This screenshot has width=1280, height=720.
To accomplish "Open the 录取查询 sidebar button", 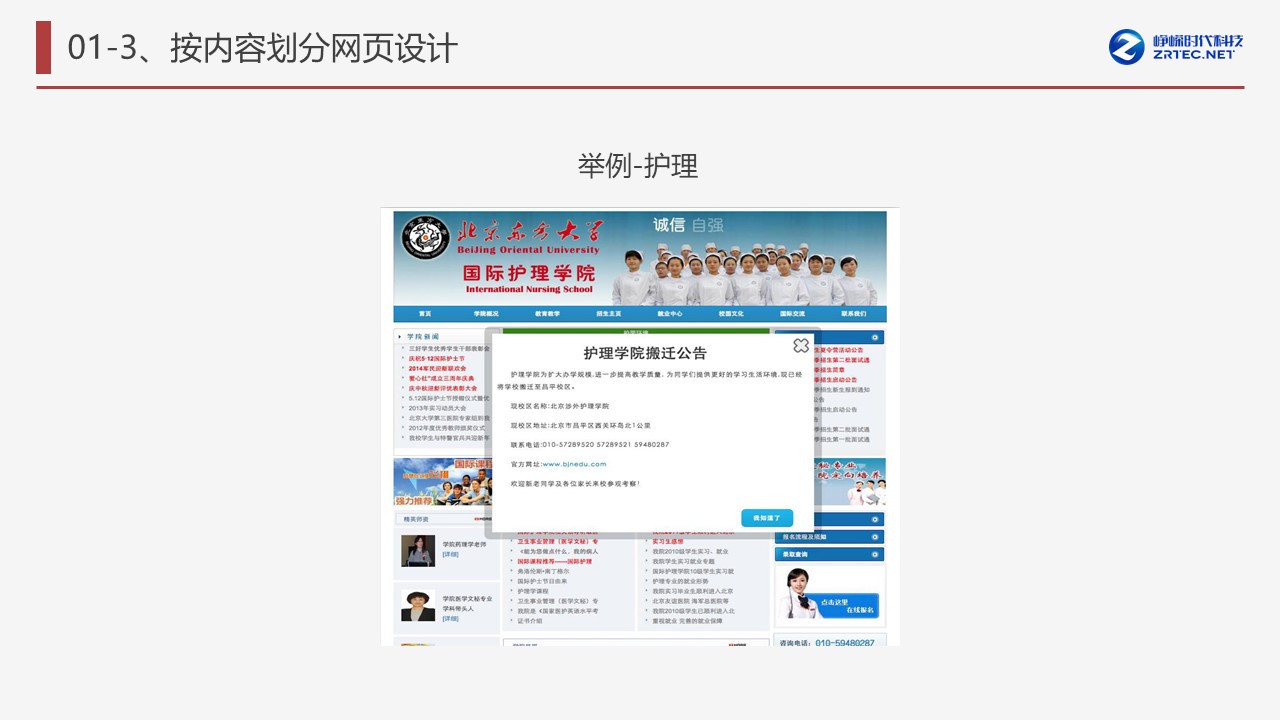I will (829, 554).
